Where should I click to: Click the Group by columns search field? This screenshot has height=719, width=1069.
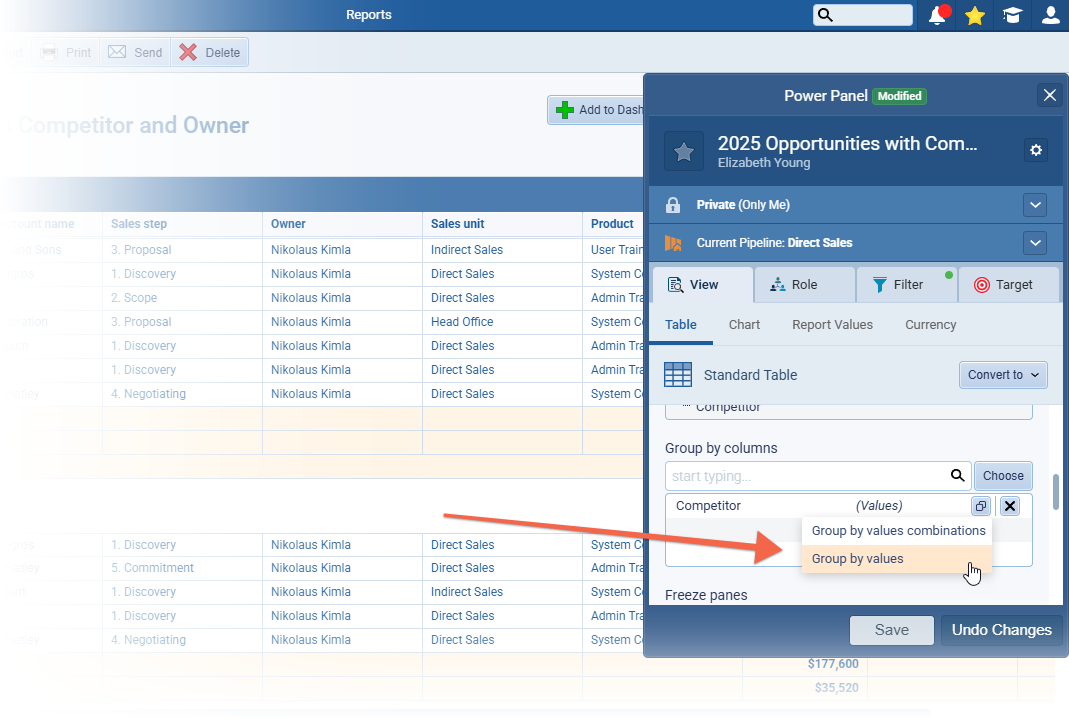click(x=805, y=476)
